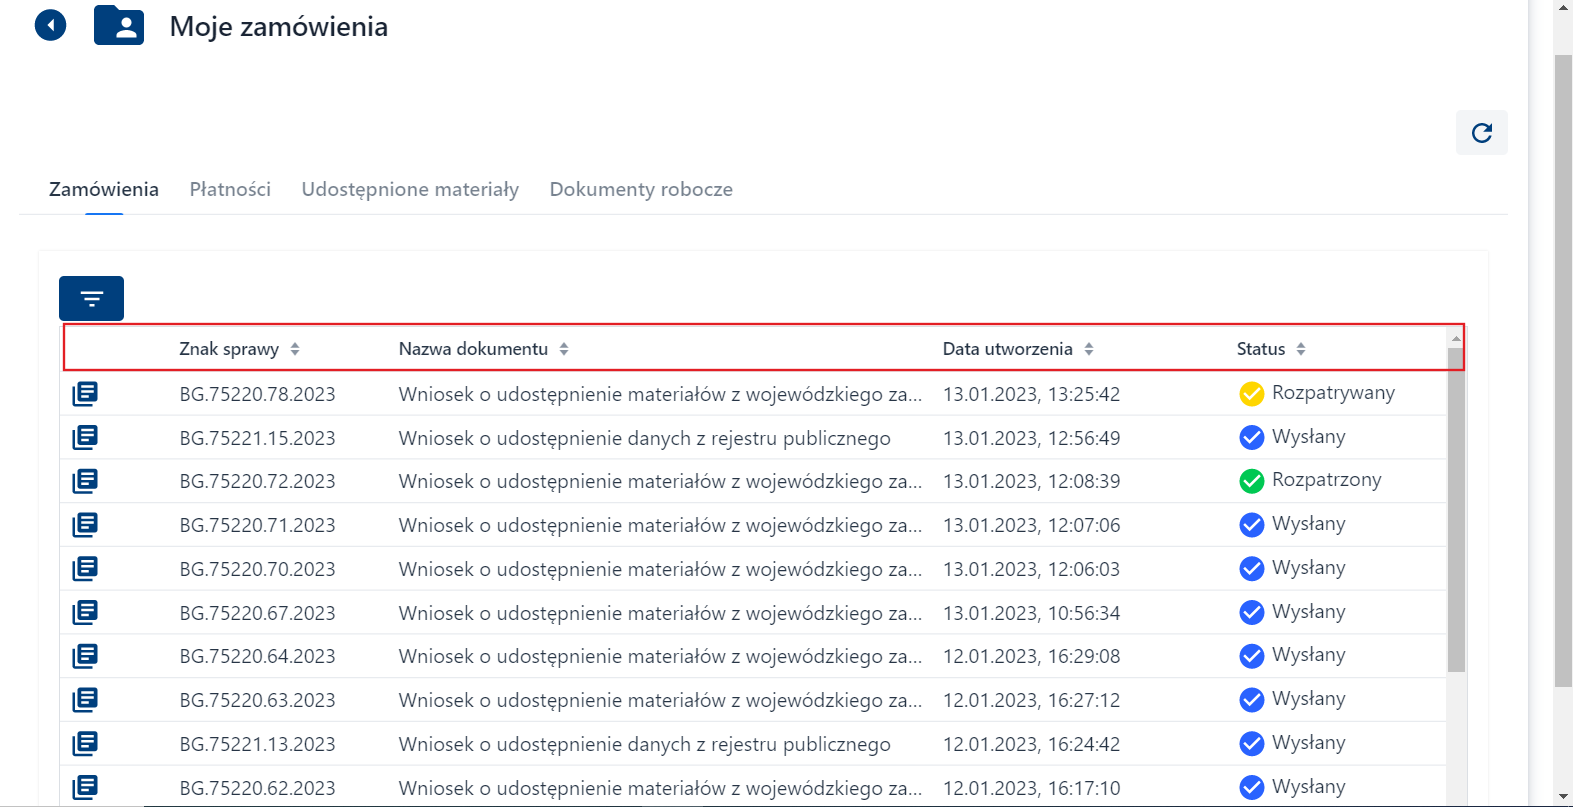The width and height of the screenshot is (1573, 807).
Task: Open document icon for BG.75220.67.2023
Action: coord(85,613)
